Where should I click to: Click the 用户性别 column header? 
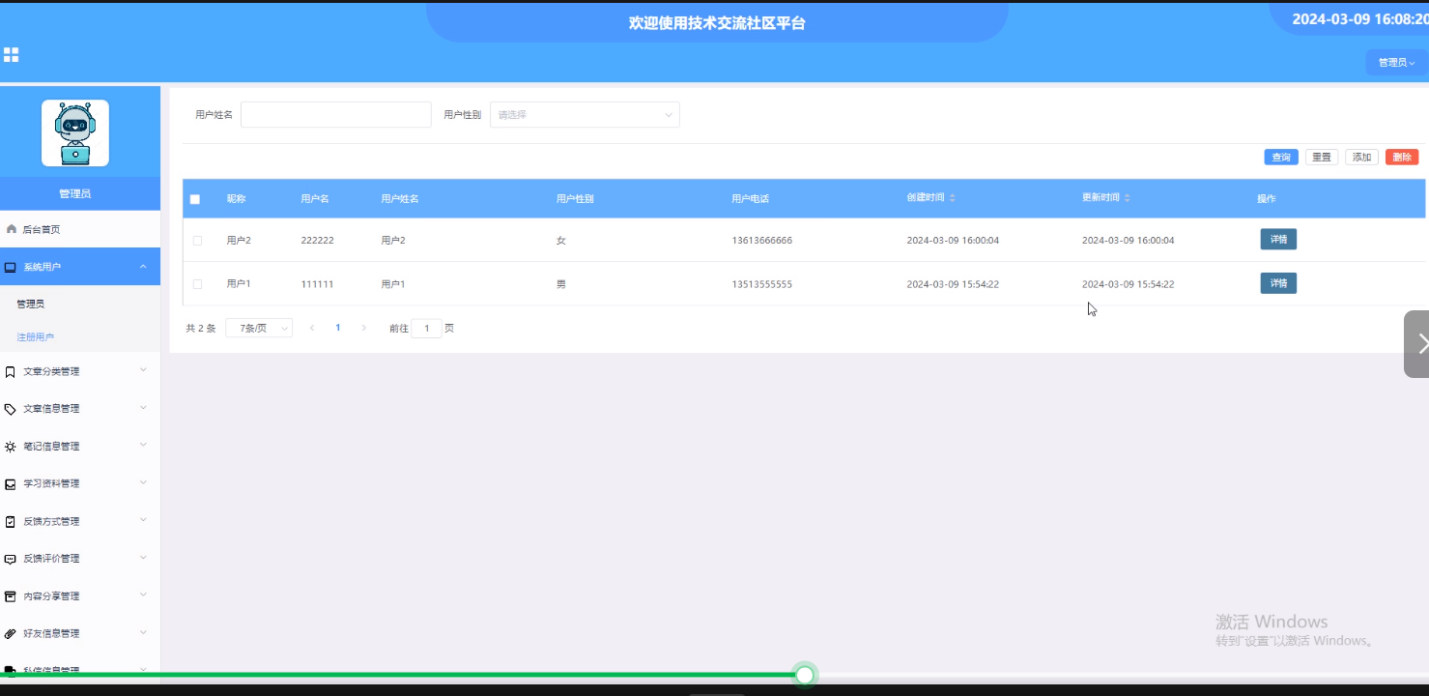point(575,199)
